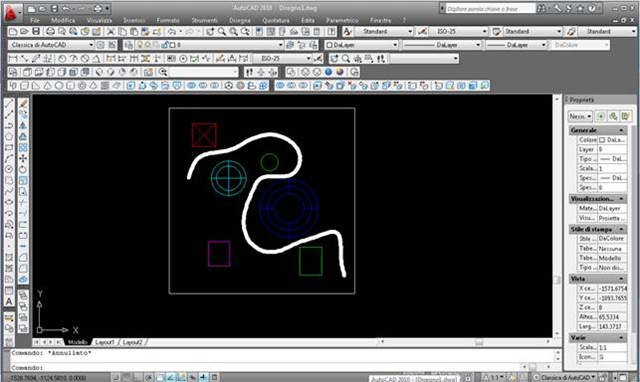This screenshot has width=640, height=382.
Task: Click the layer 0 color swatch in layer toolbar
Action: coord(172,45)
